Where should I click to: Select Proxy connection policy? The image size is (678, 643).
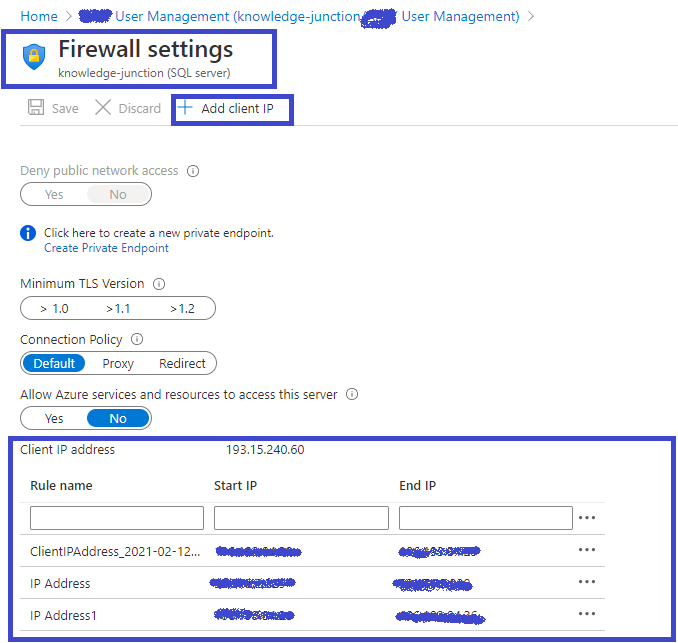(x=118, y=363)
